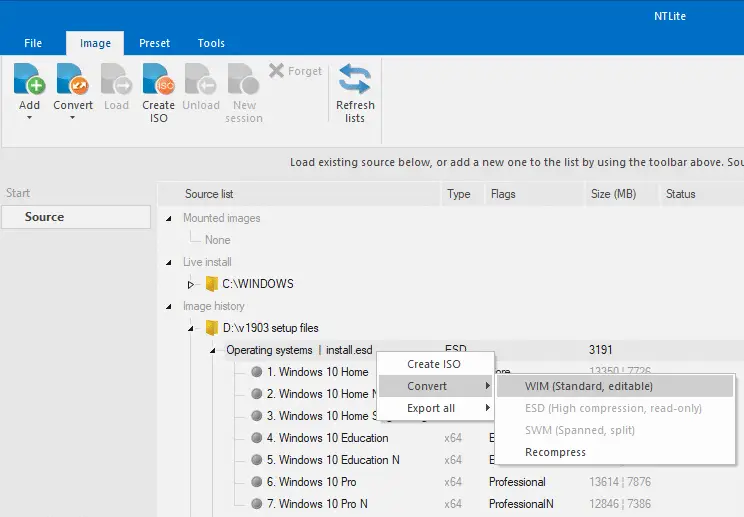Click the Forget X icon
Screen dimensions: 744x517
pyautogui.click(x=276, y=71)
